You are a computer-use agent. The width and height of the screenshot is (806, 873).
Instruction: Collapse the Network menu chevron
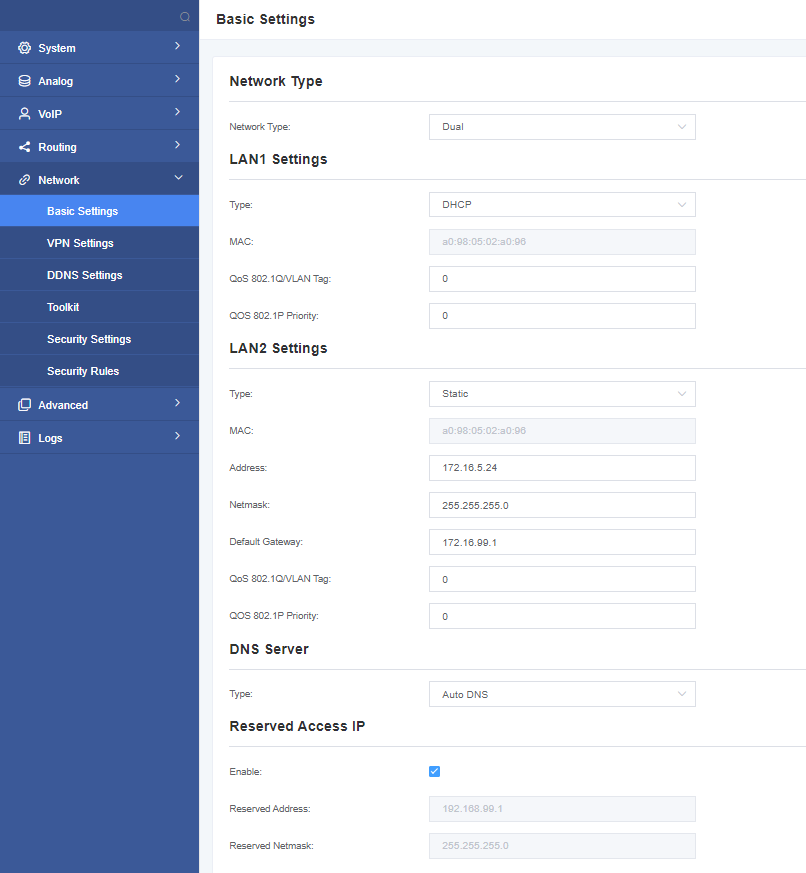pos(179,178)
